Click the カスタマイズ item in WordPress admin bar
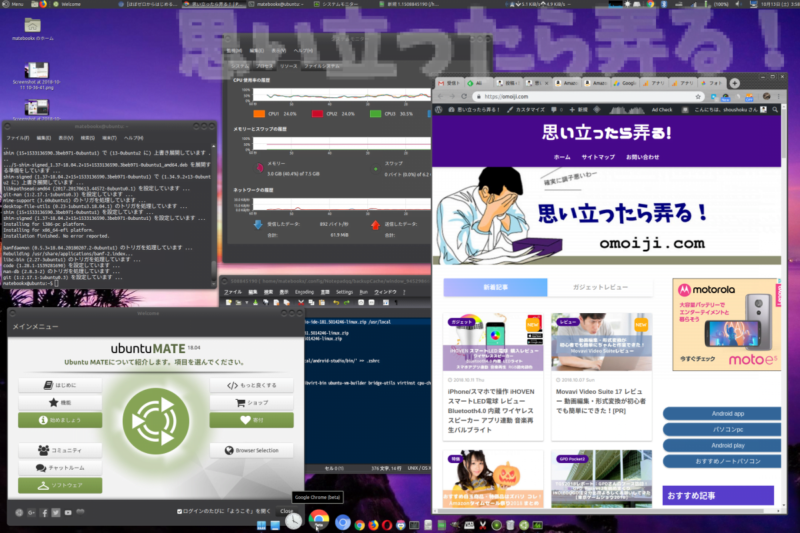This screenshot has width=800, height=533. (x=526, y=110)
